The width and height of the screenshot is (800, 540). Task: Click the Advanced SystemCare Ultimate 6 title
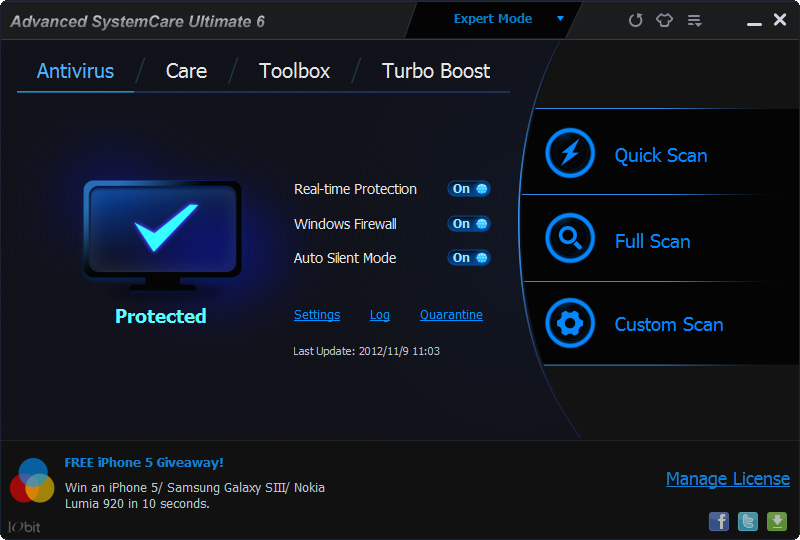[x=137, y=21]
